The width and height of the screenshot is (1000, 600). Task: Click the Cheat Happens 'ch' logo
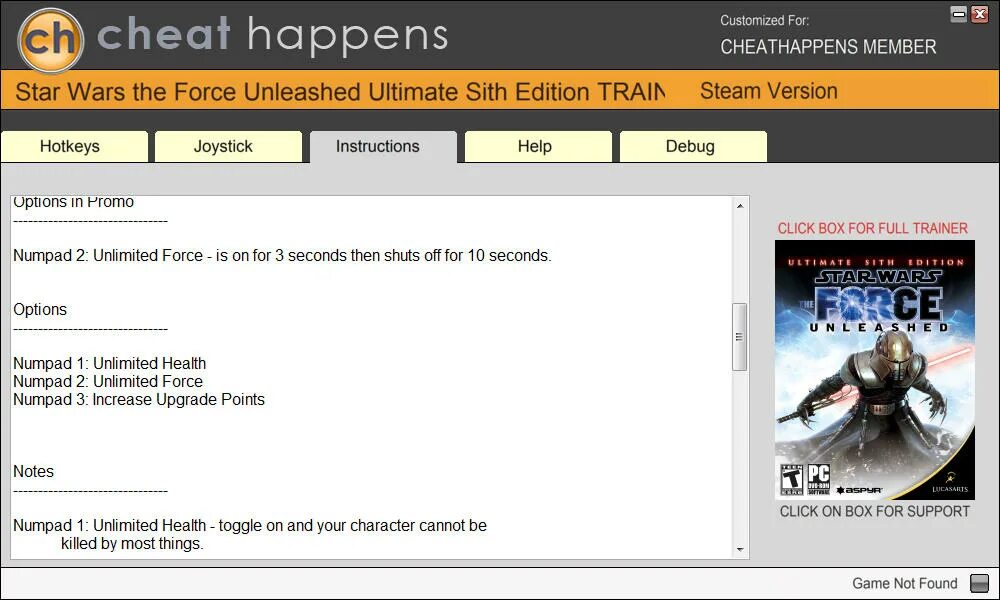(50, 40)
